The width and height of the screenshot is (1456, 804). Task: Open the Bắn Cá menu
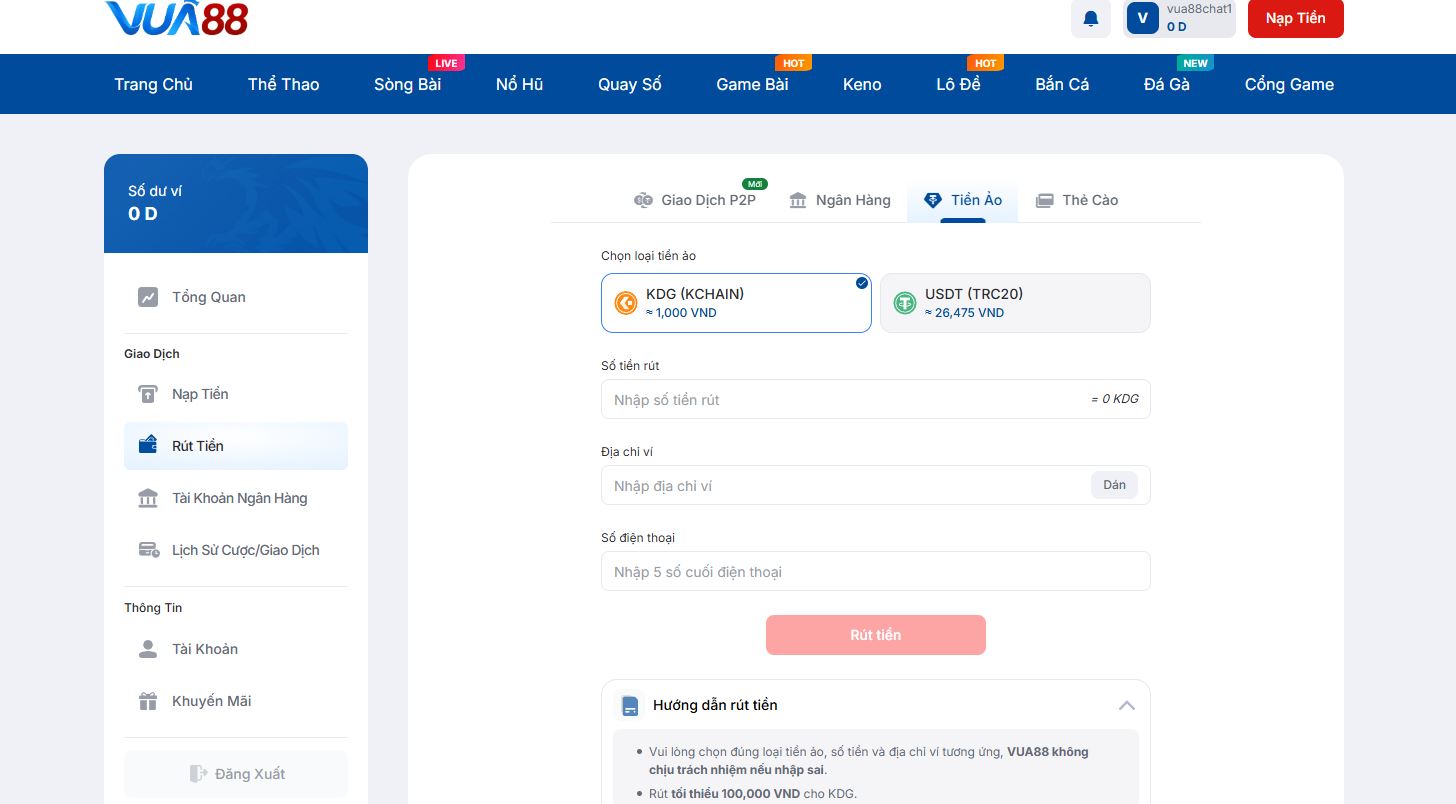(x=1062, y=84)
